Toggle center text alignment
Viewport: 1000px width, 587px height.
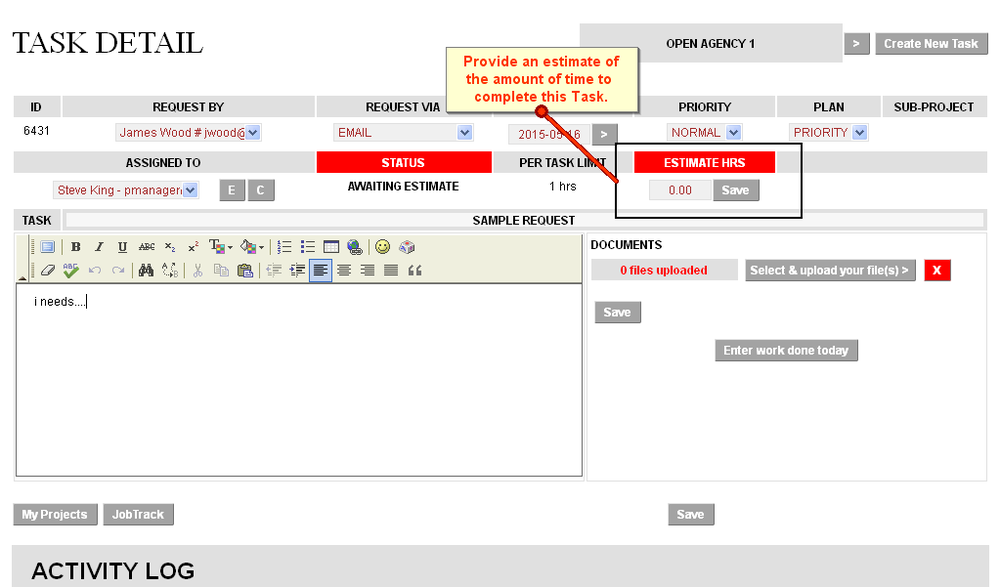coord(343,270)
